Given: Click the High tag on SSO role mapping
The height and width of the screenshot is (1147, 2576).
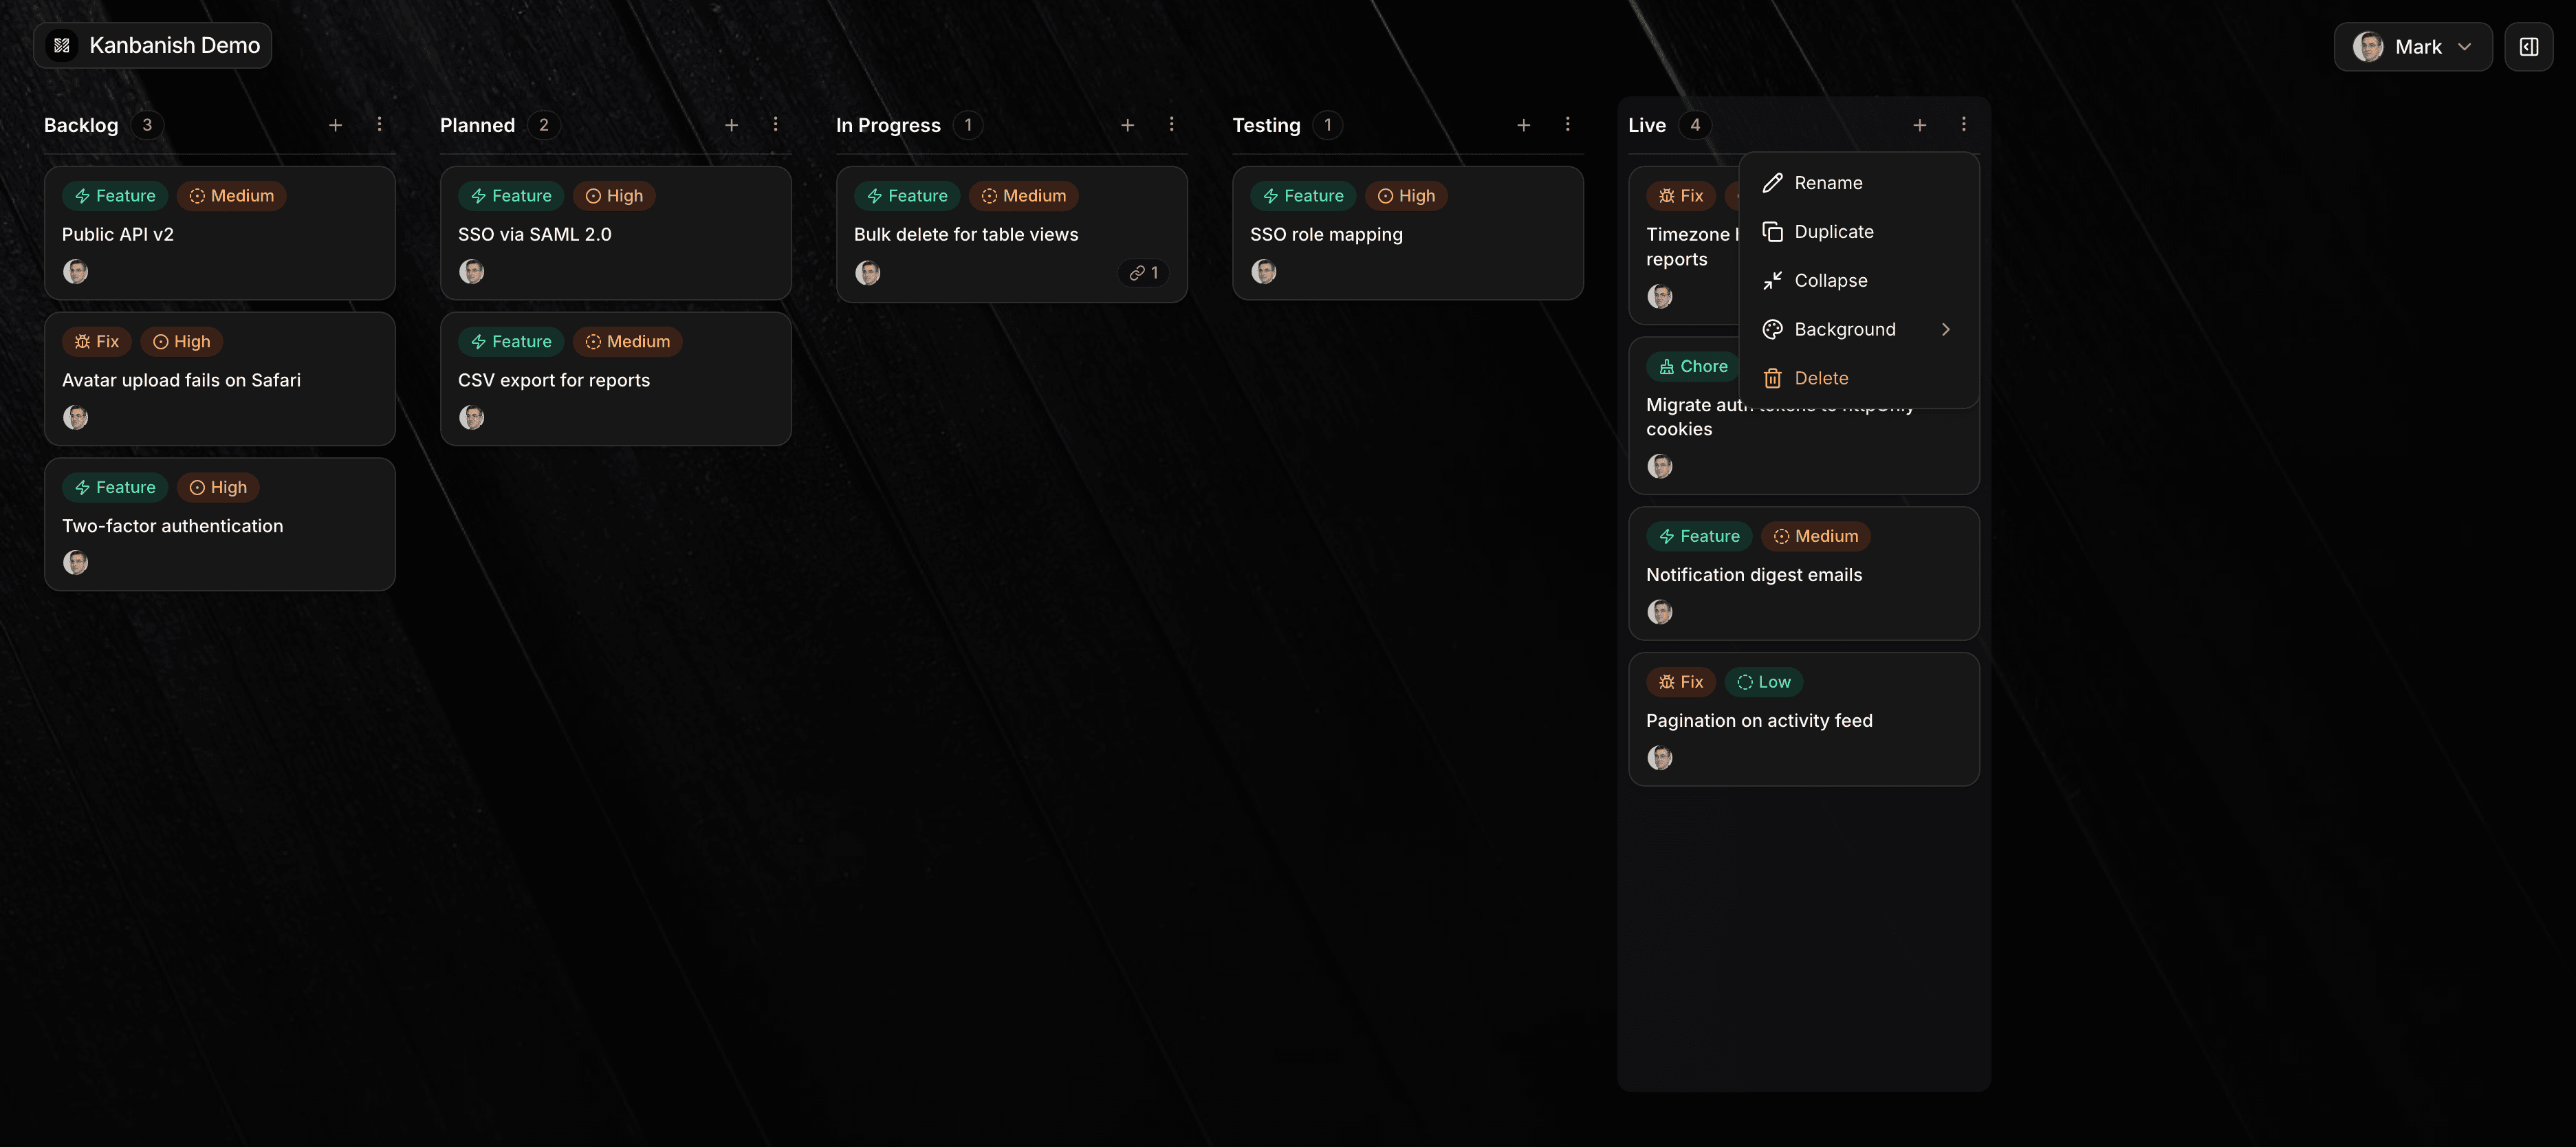Looking at the screenshot, I should 1406,196.
